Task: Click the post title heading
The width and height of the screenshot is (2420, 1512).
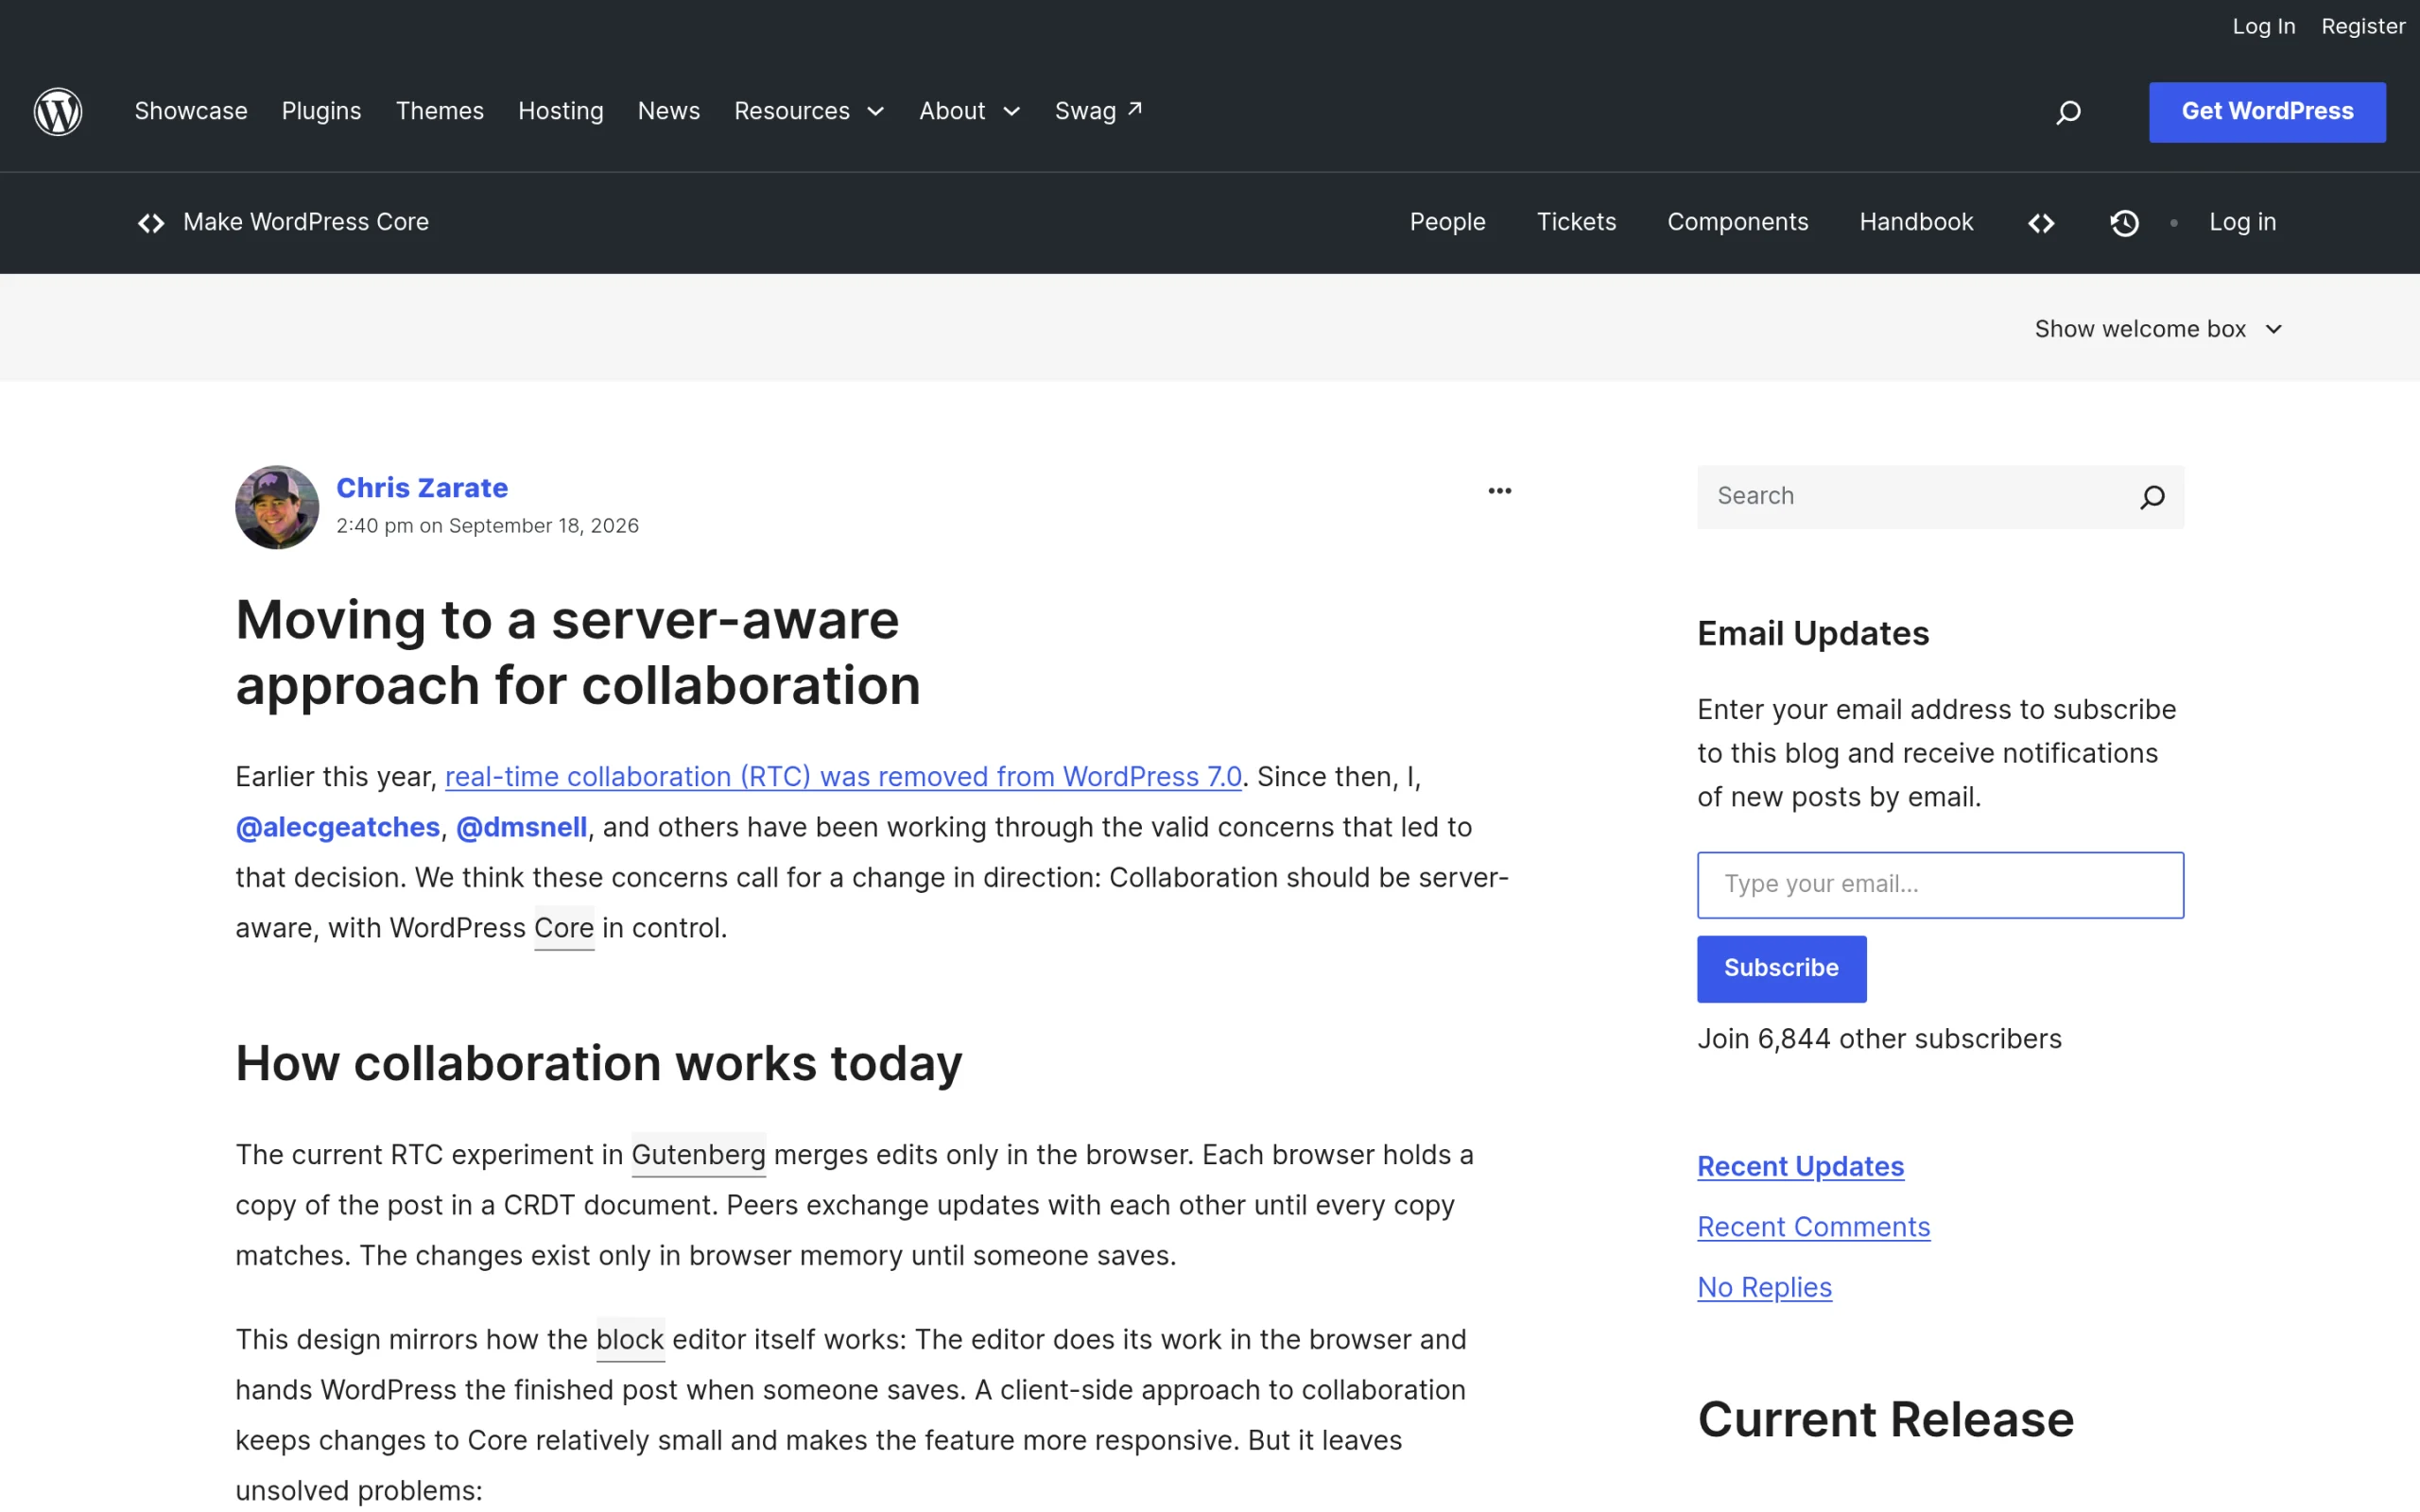Action: click(x=578, y=652)
